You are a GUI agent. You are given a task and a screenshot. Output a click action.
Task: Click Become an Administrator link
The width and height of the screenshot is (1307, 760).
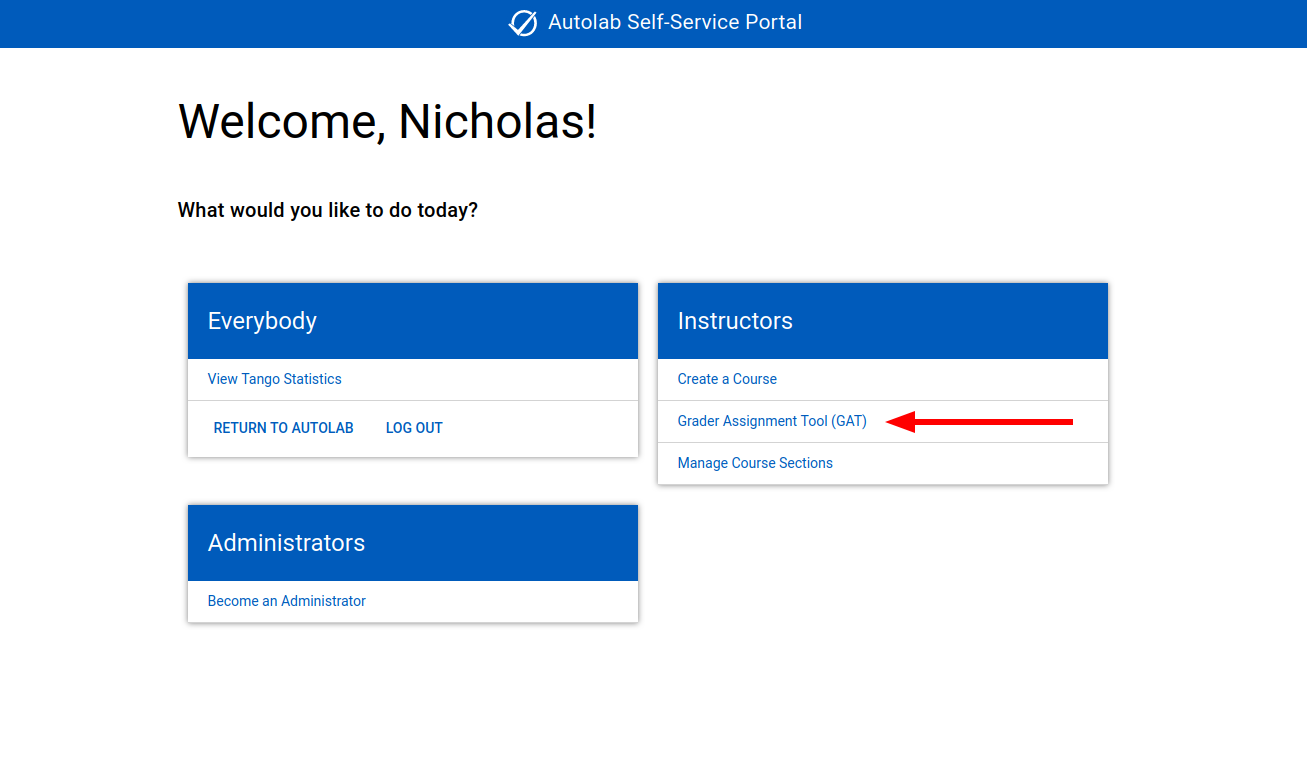coord(287,601)
